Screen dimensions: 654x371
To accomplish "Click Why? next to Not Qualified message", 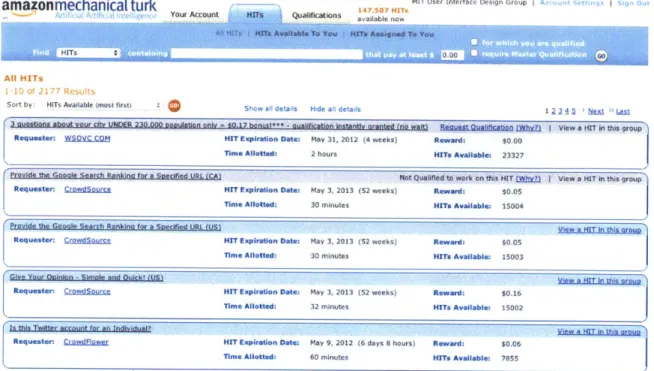I will coord(528,179).
